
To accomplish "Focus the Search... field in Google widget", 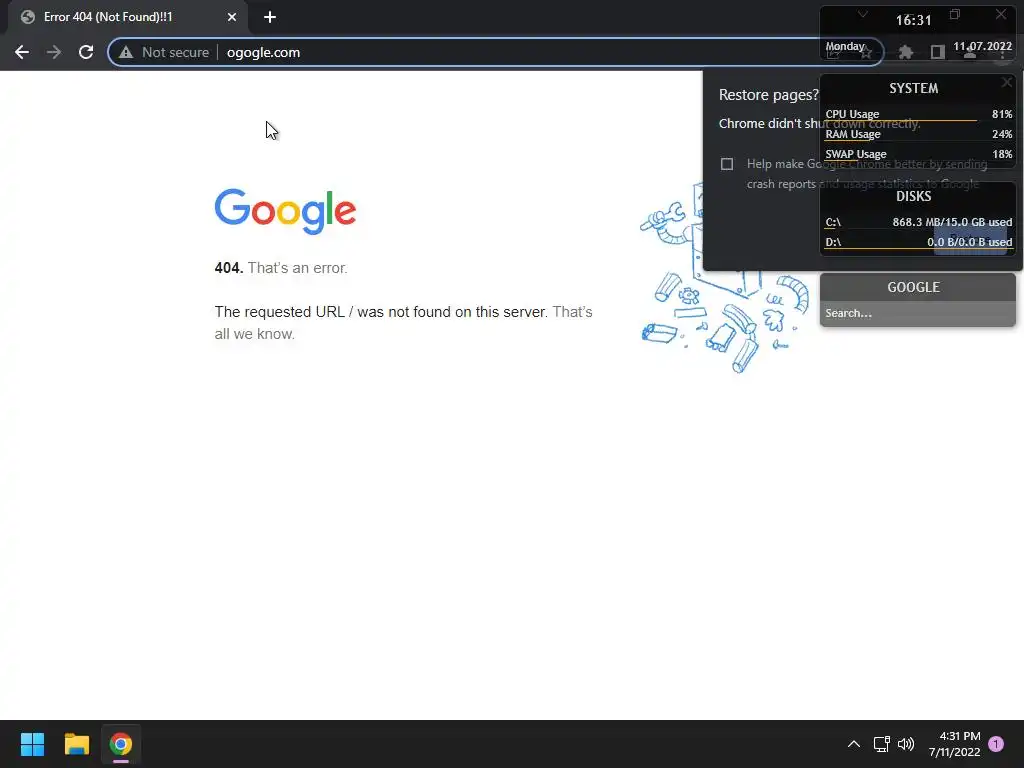I will [918, 313].
